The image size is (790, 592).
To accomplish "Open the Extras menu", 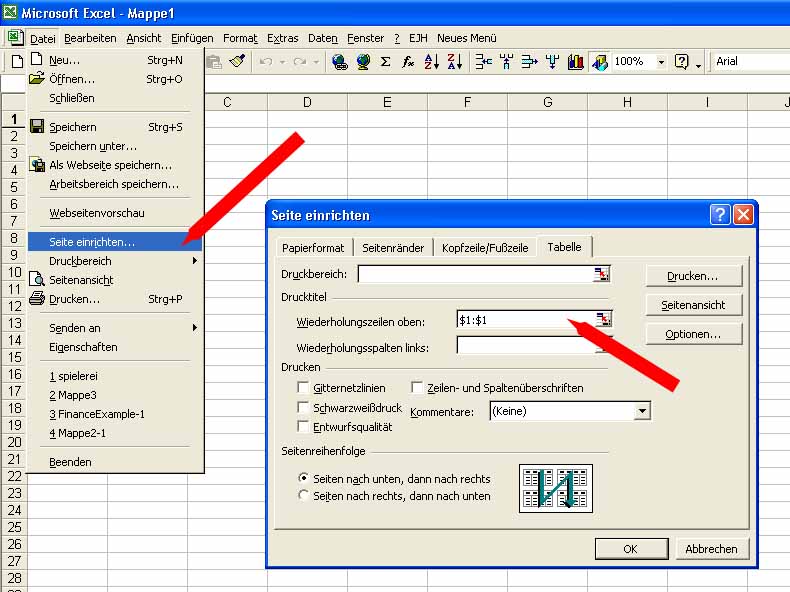I will pyautogui.click(x=282, y=38).
